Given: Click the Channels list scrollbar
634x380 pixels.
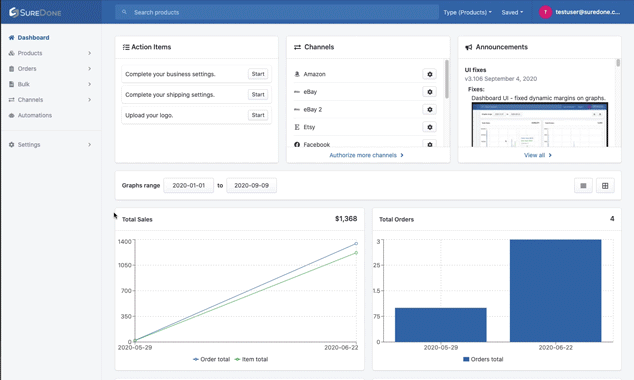Looking at the screenshot, I should pyautogui.click(x=446, y=79).
